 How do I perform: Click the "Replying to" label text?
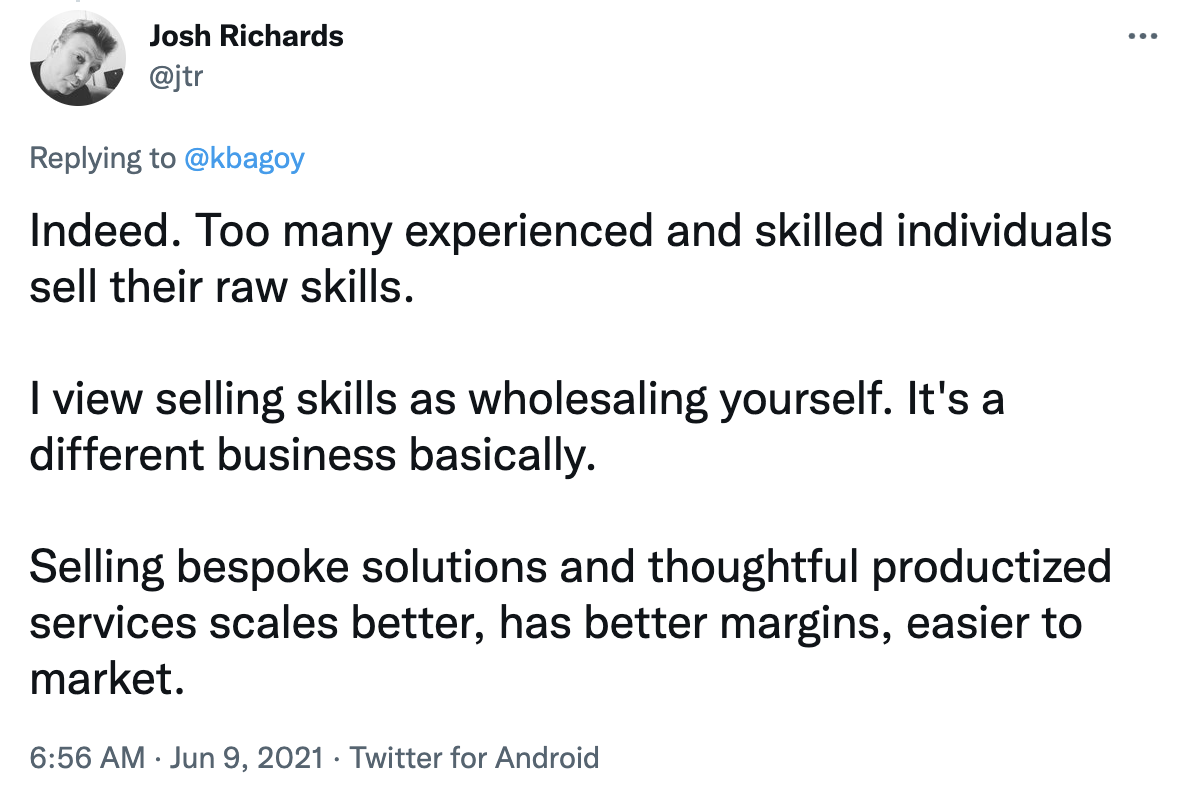tap(102, 158)
